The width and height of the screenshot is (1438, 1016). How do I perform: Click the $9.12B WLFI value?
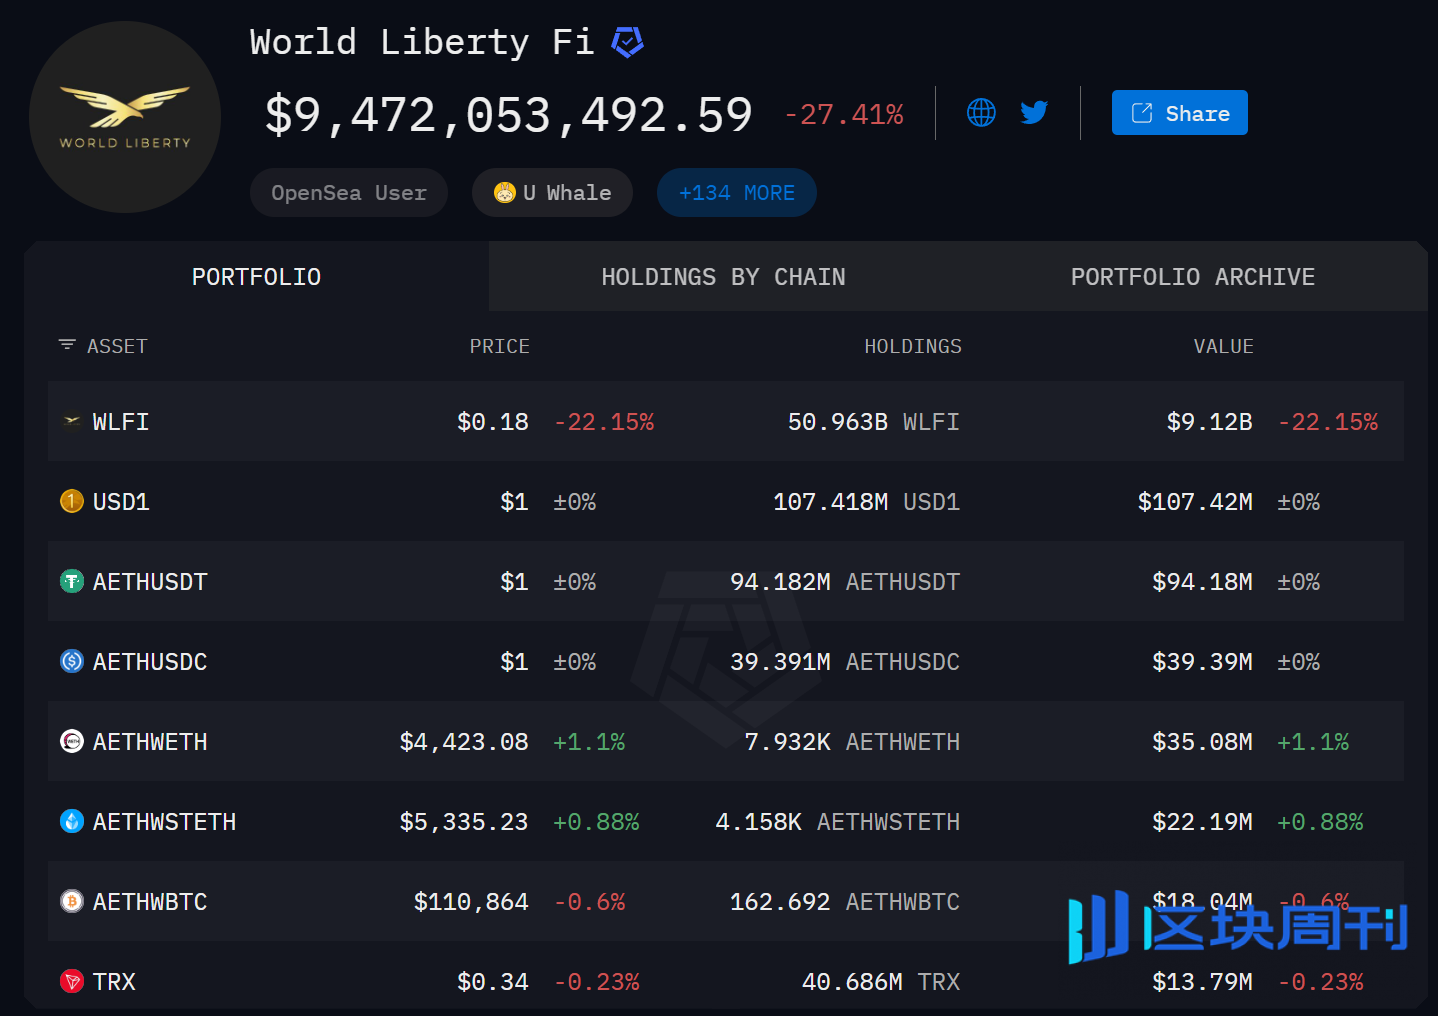[x=1209, y=422]
